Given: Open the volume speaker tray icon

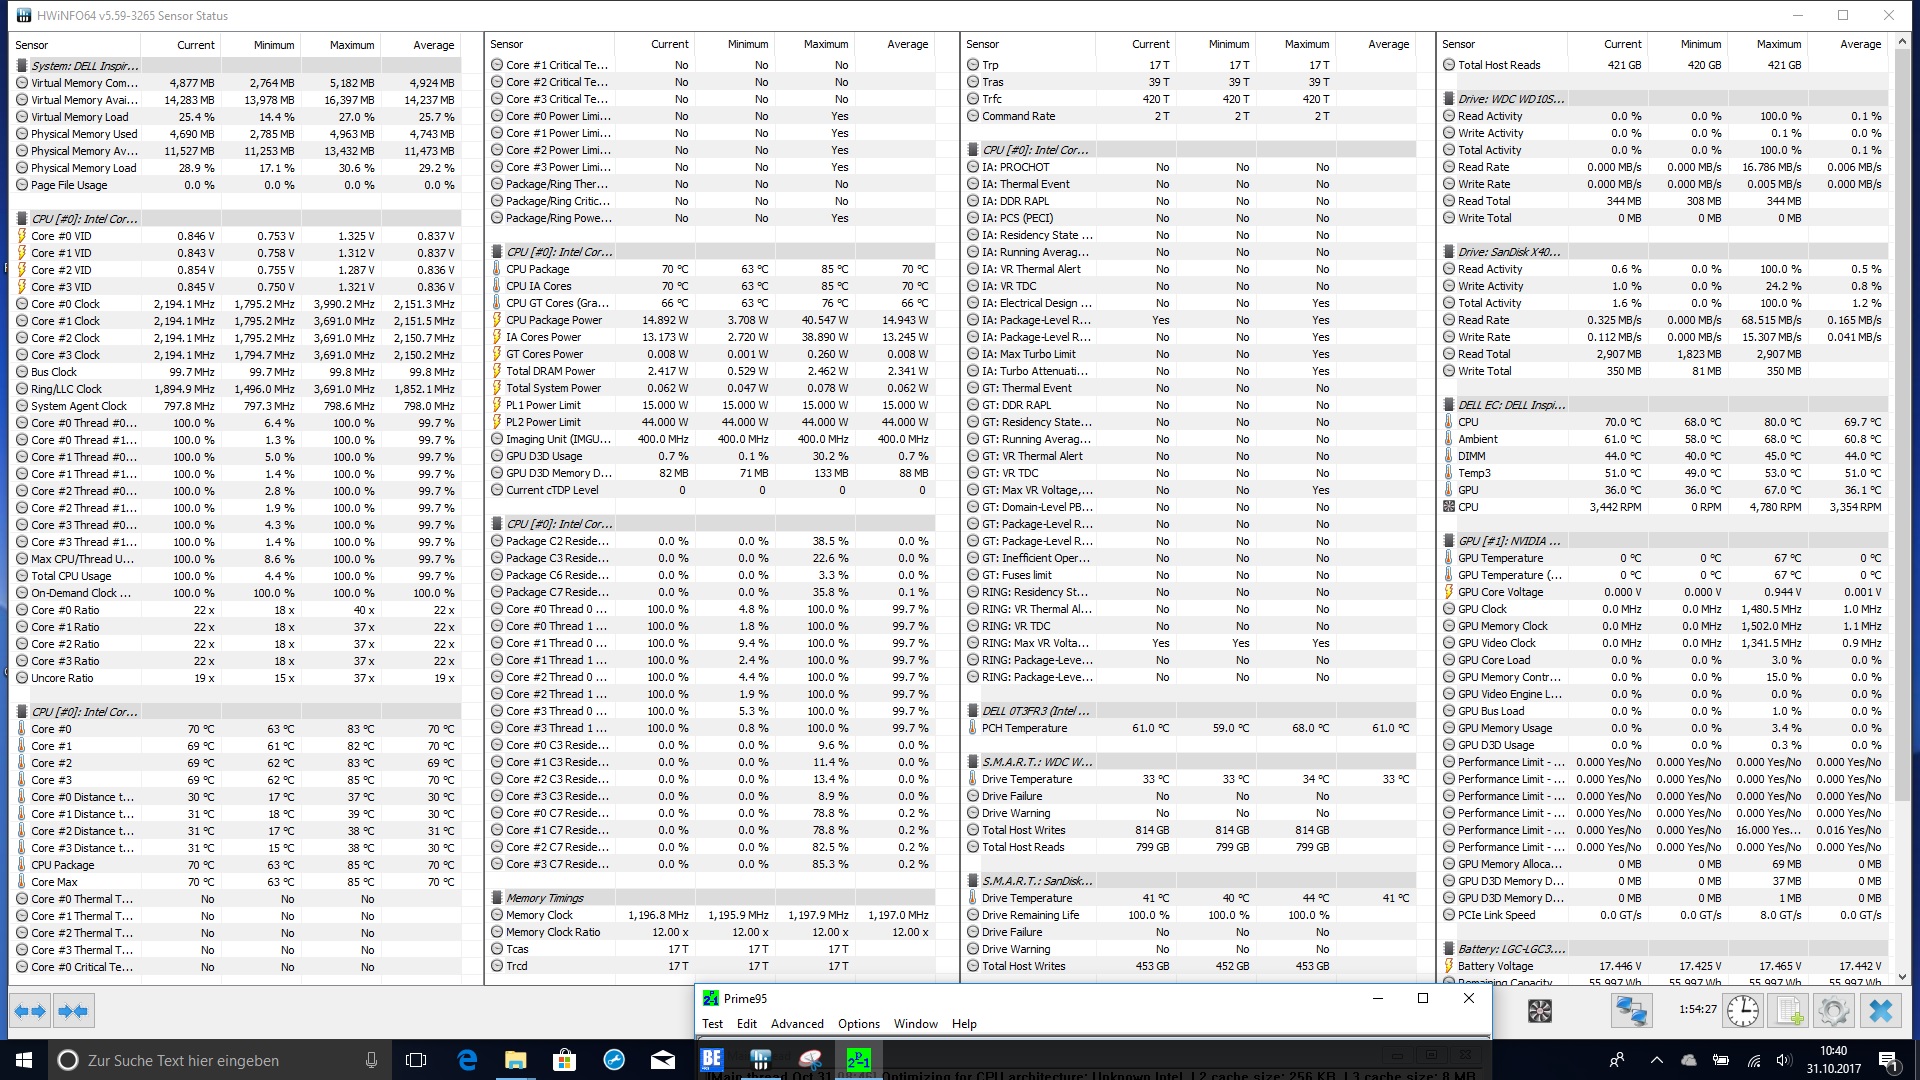Looking at the screenshot, I should coord(1785,1060).
